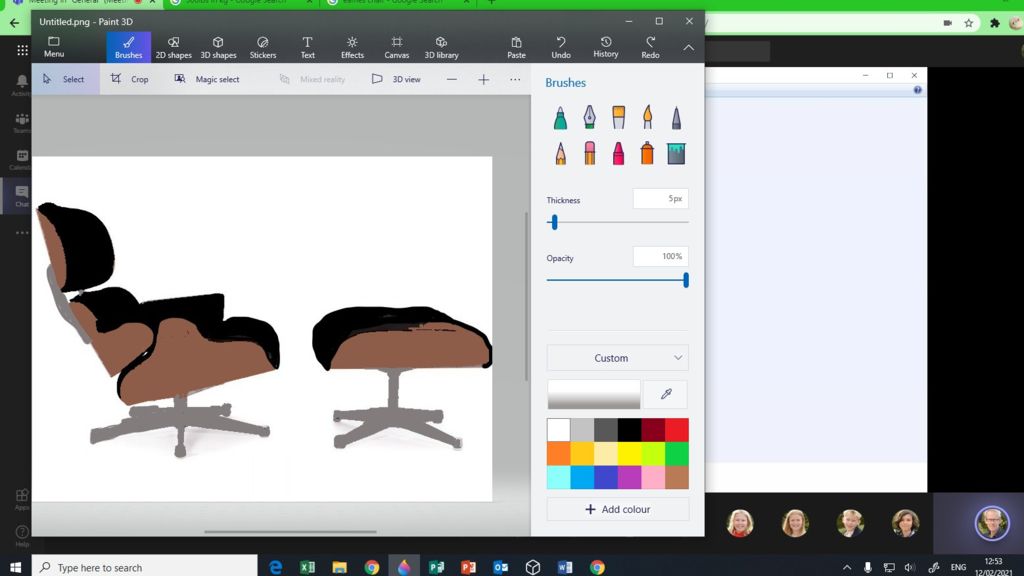Select the Watercolour brush
The height and width of the screenshot is (576, 1024).
(647, 118)
